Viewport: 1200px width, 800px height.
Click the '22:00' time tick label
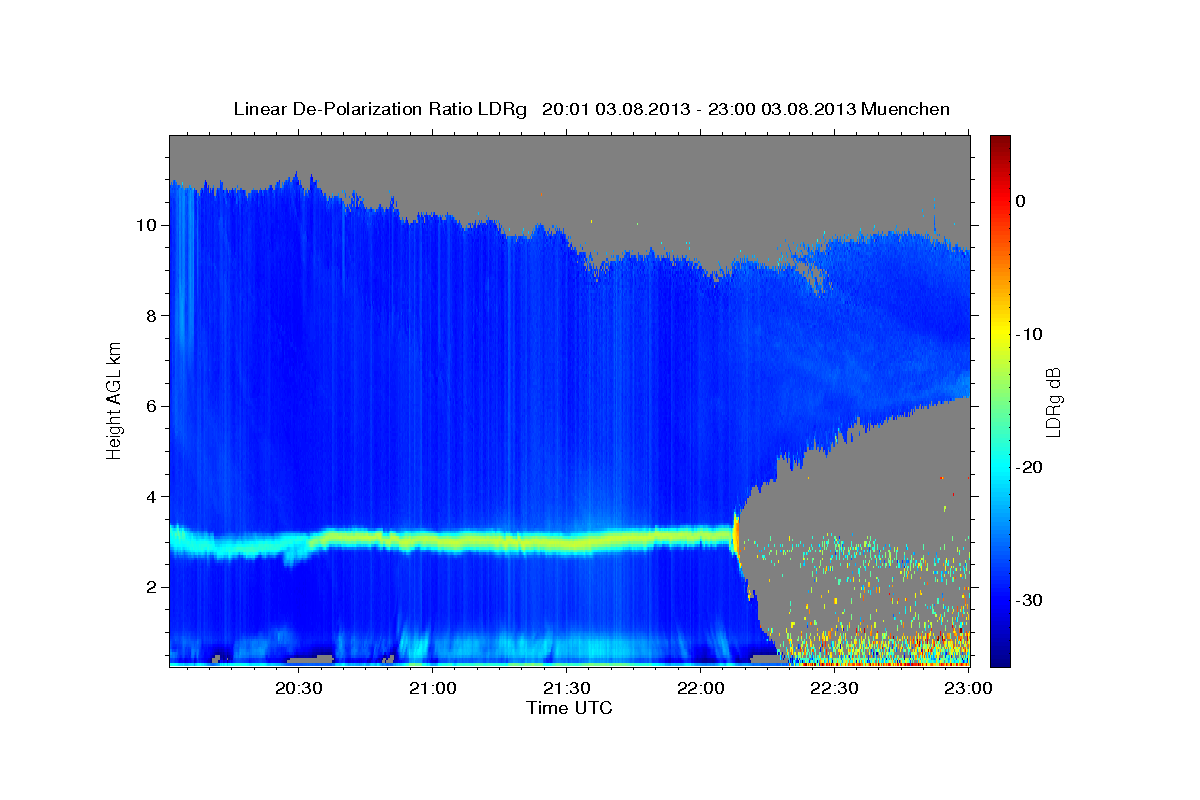[x=700, y=689]
